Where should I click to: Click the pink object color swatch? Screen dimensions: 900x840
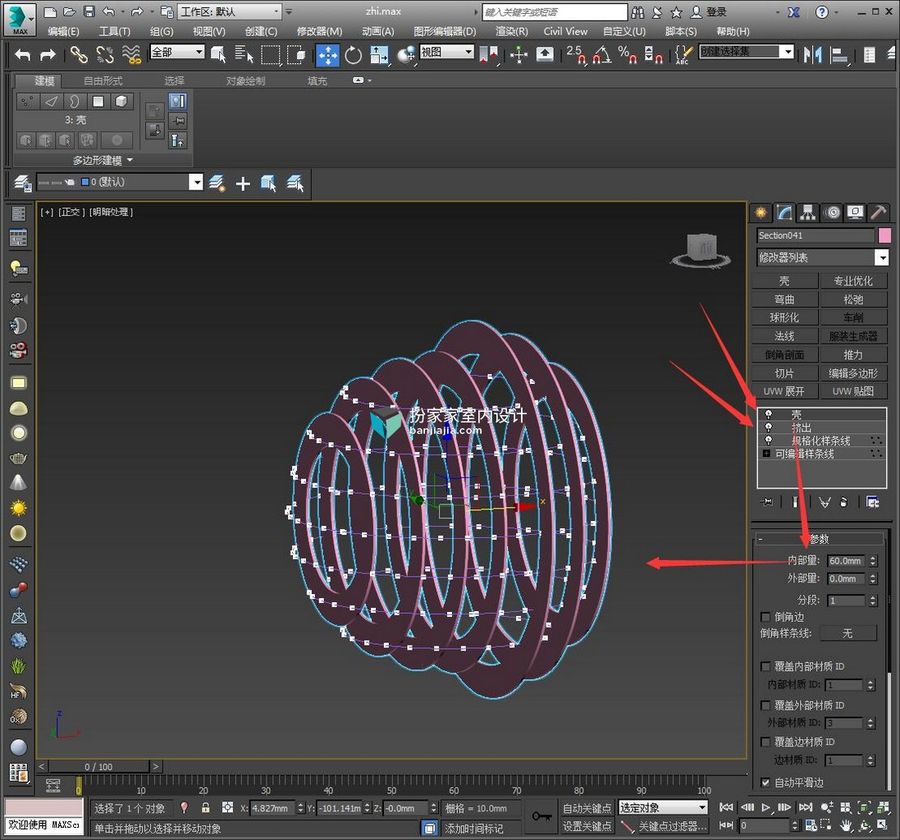[885, 235]
